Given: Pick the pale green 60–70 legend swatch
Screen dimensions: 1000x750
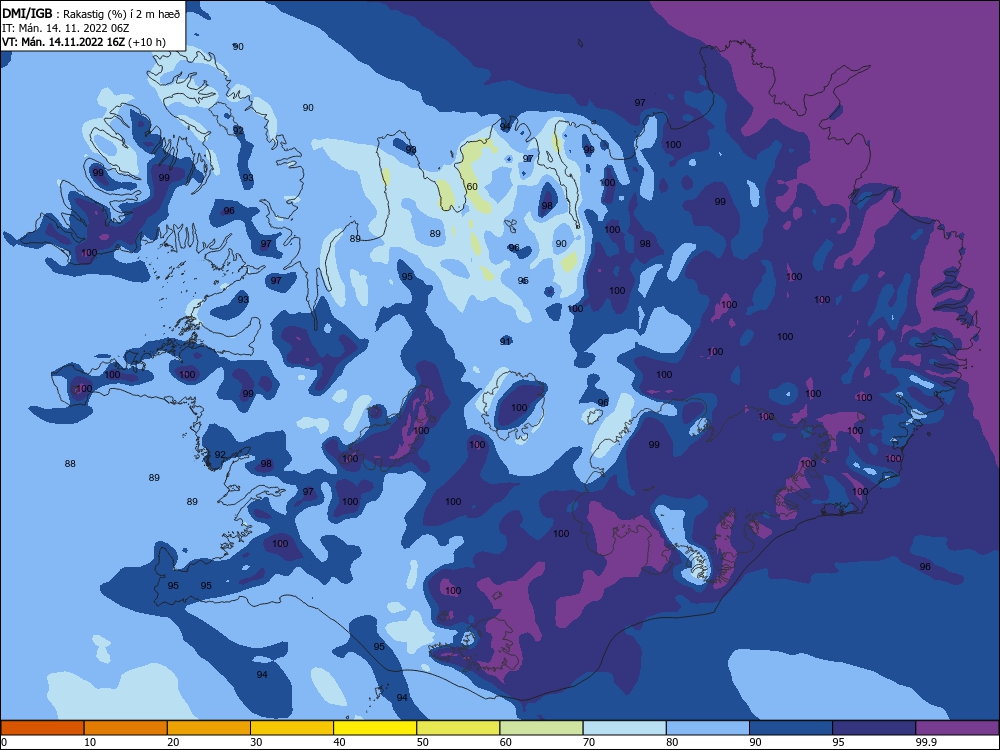Looking at the screenshot, I should (x=541, y=728).
